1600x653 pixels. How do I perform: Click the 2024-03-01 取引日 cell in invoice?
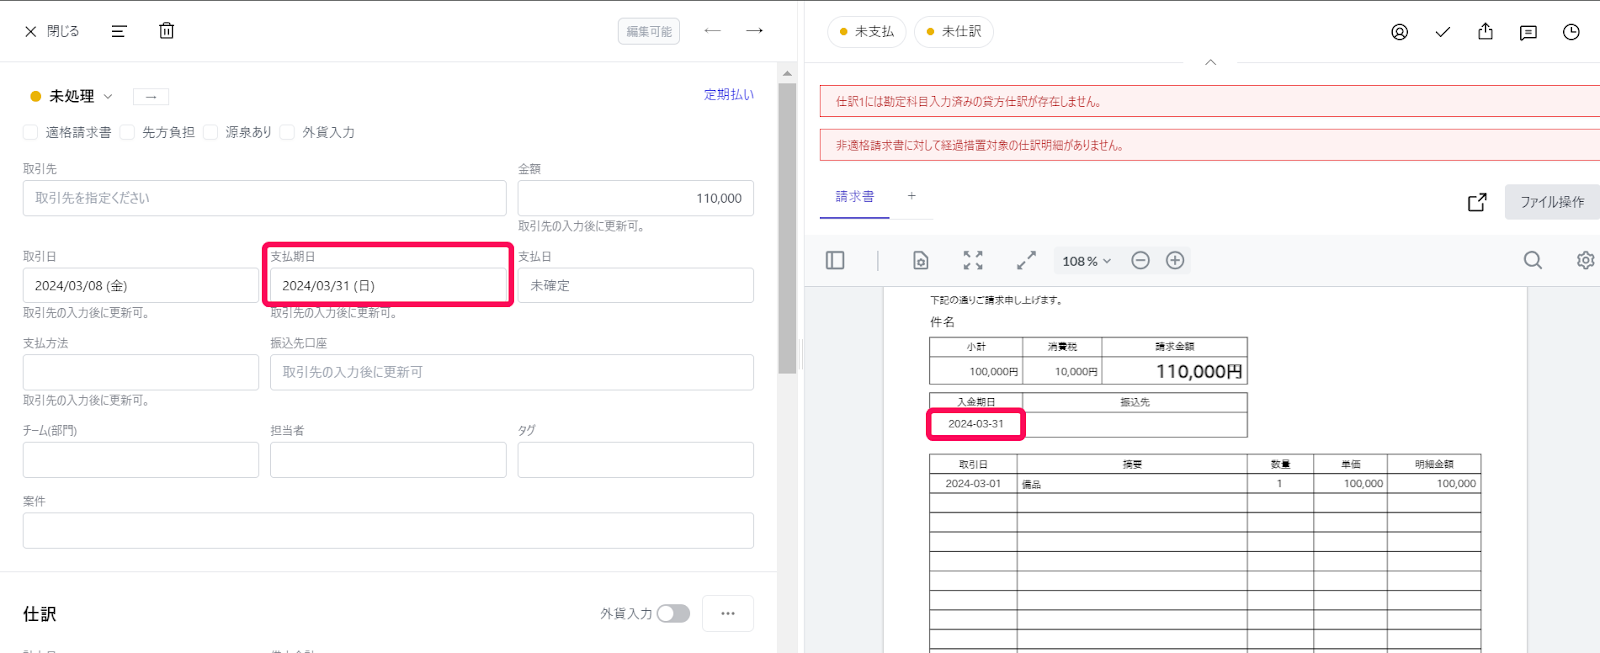pos(973,483)
